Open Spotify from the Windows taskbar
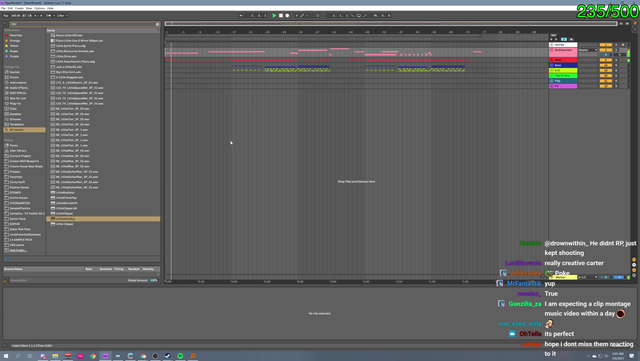This screenshot has width=640, height=361. tap(180, 356)
